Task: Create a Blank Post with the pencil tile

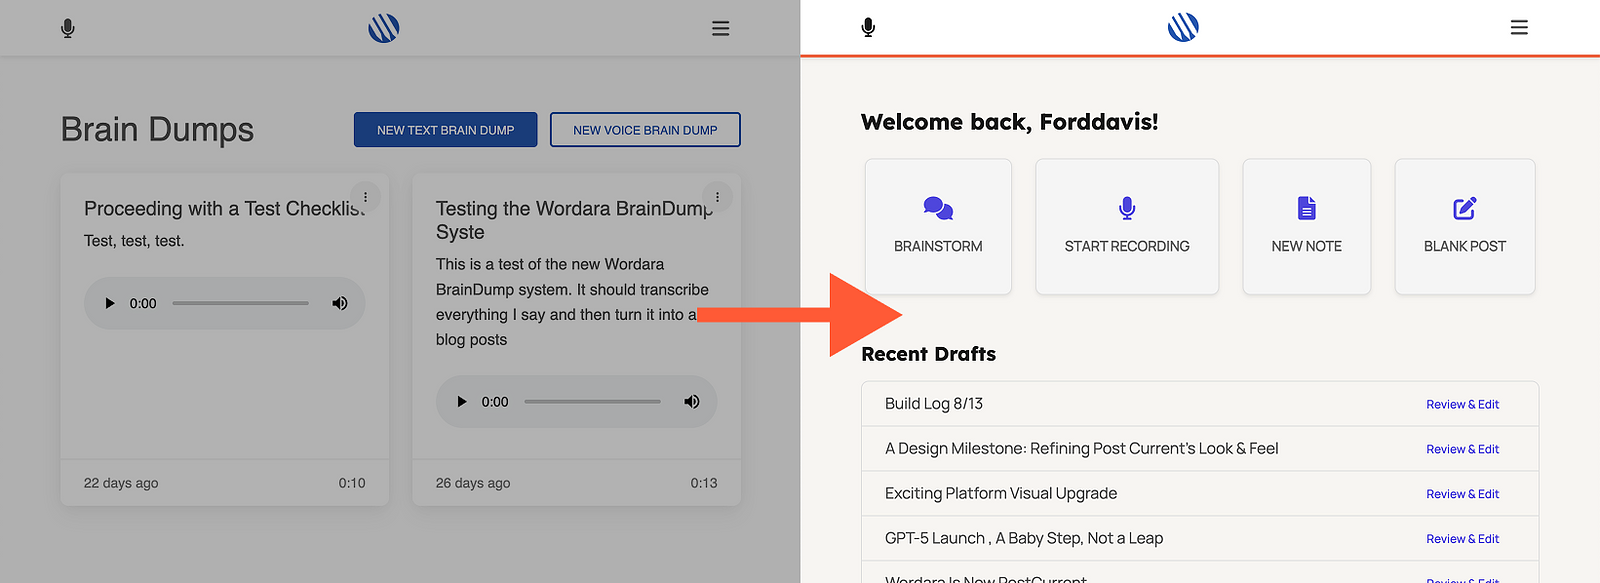Action: pyautogui.click(x=1465, y=226)
